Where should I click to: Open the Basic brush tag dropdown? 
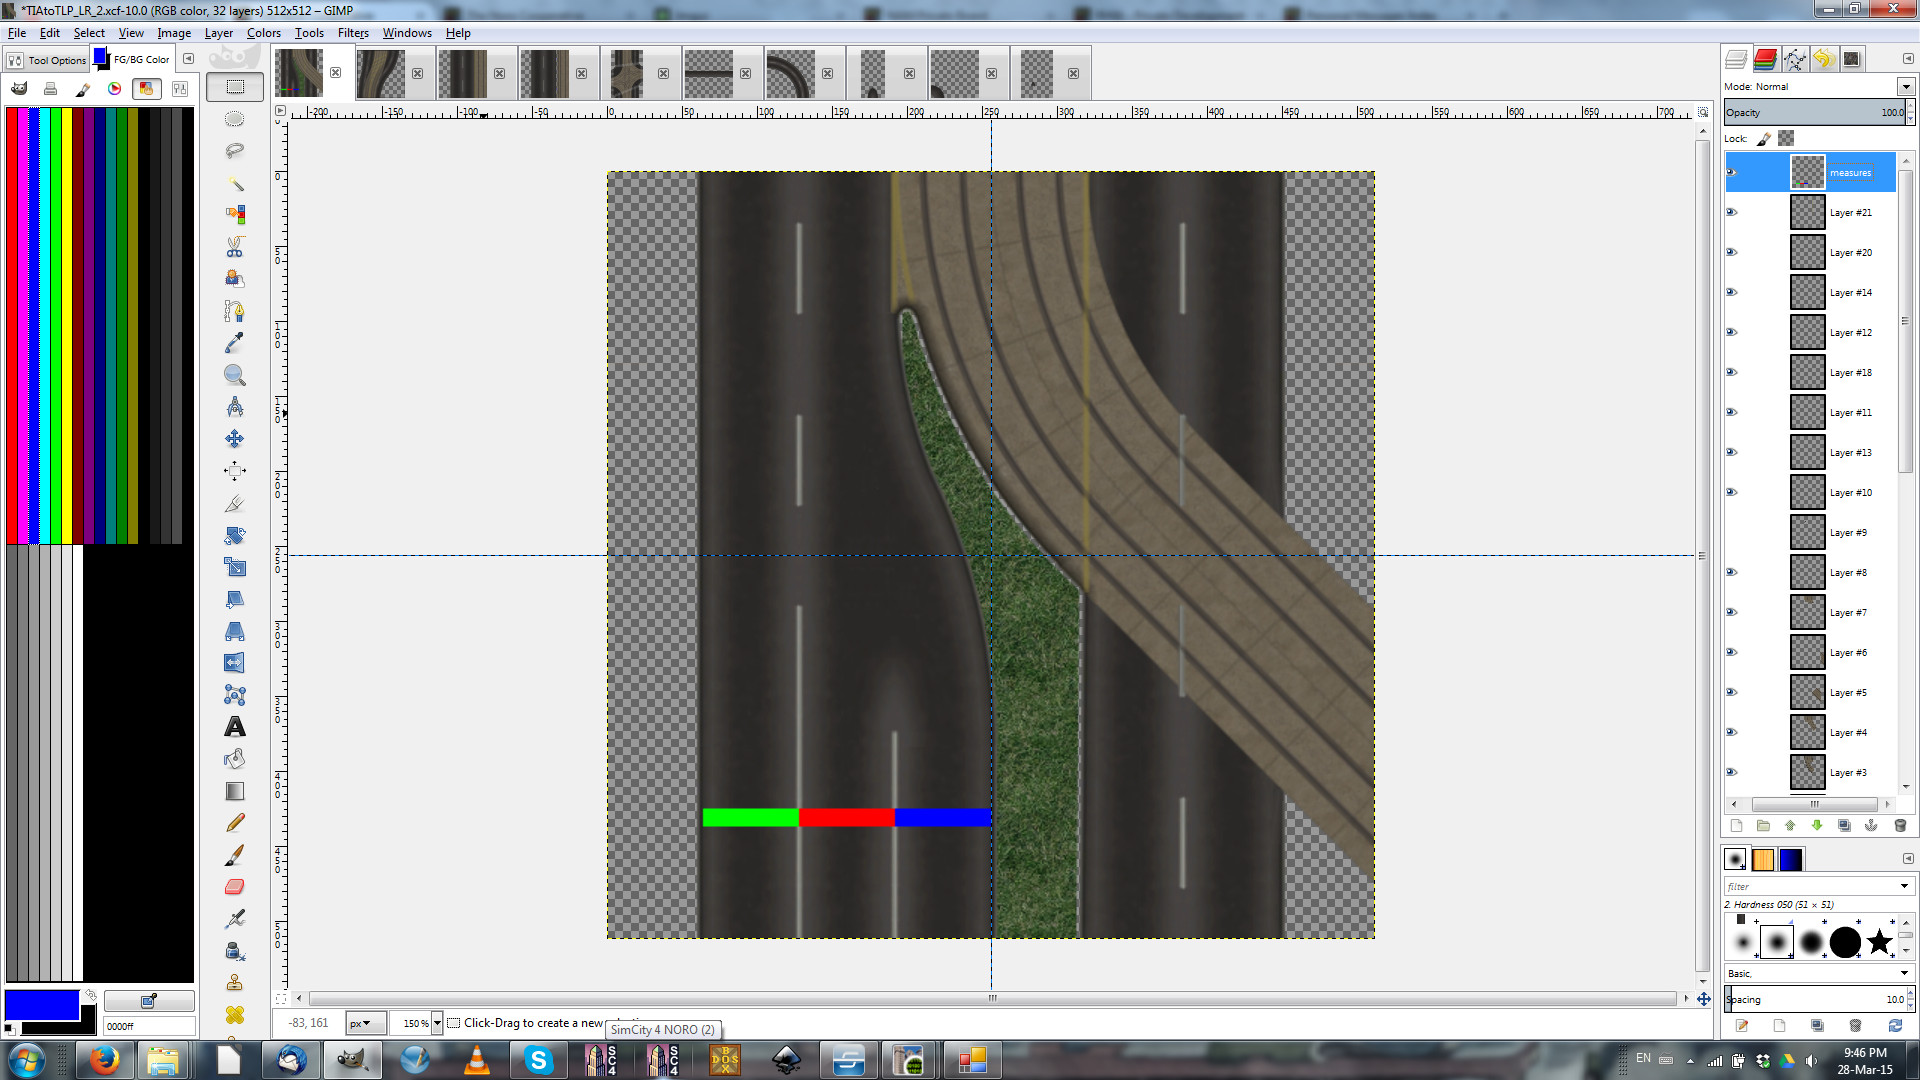click(1904, 973)
